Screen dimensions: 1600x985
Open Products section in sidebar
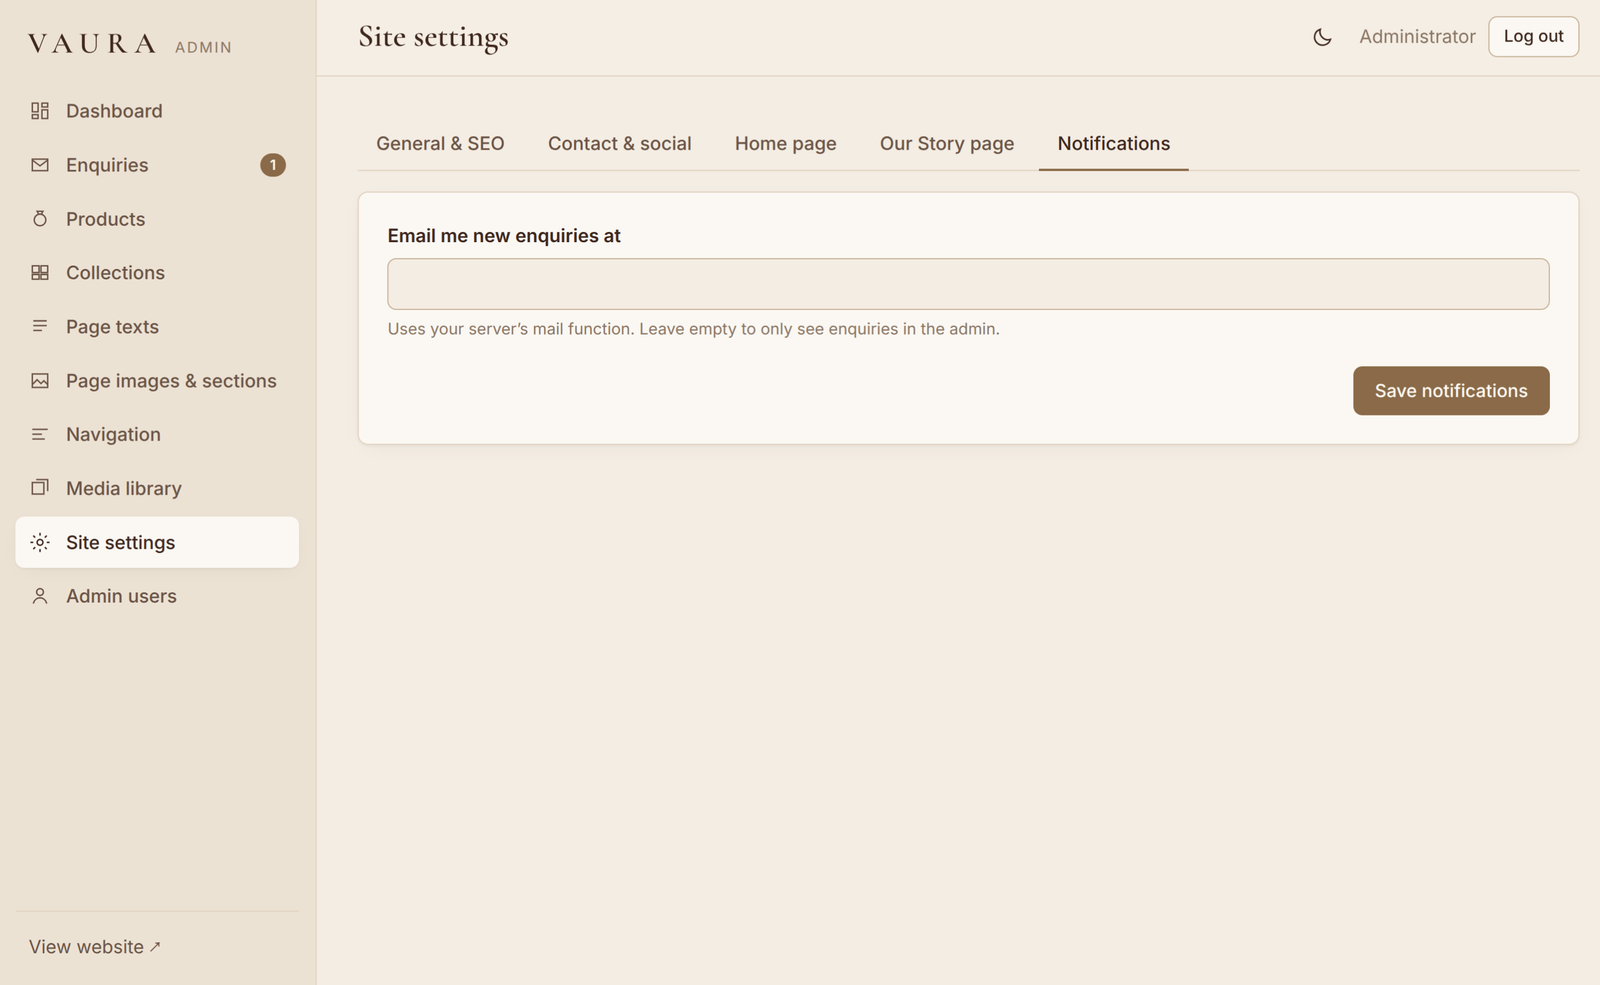(x=157, y=219)
